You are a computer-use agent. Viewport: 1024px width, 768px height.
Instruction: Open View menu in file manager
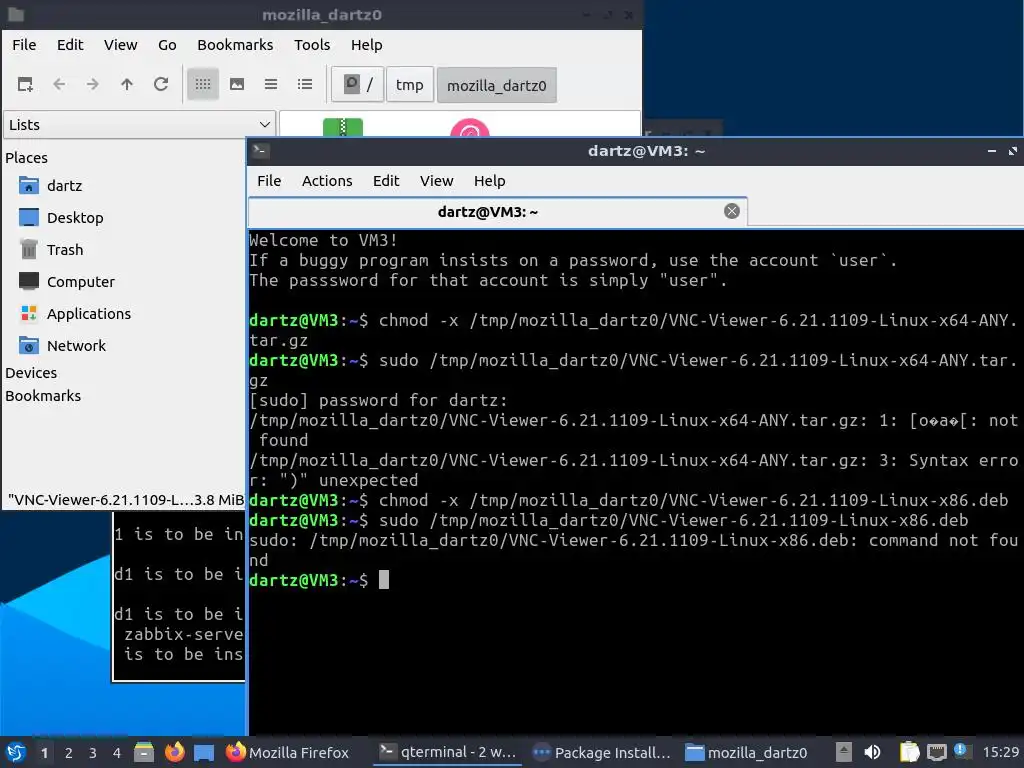121,45
